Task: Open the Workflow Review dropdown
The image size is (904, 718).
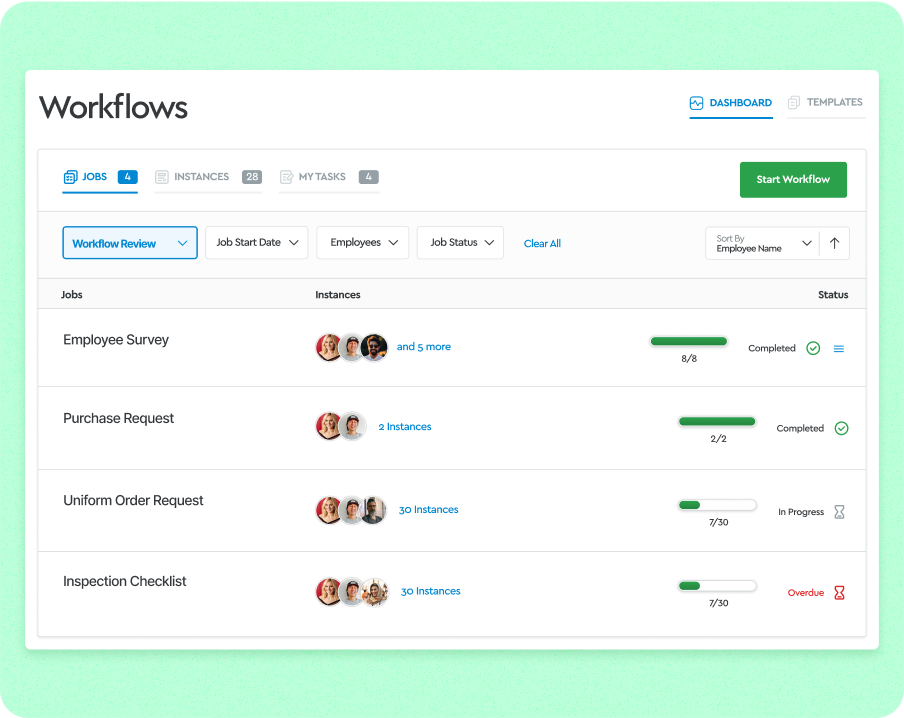Action: (130, 243)
